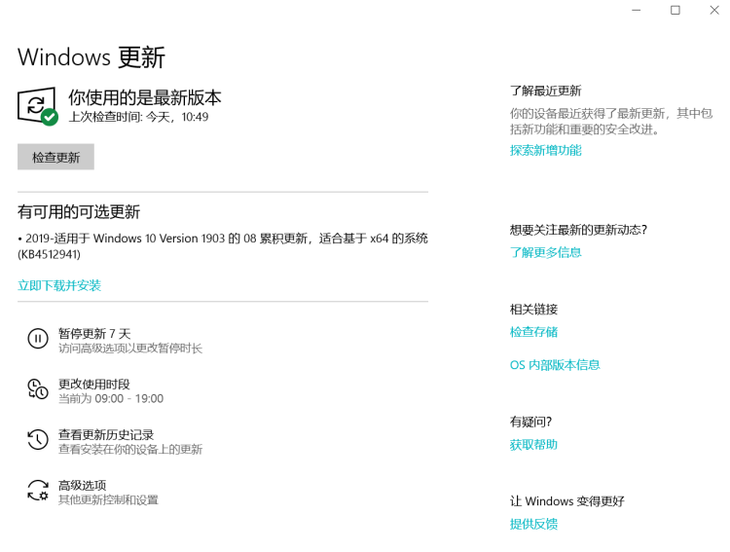Click the history icon beside 查看更新历史记录

pos(38,440)
